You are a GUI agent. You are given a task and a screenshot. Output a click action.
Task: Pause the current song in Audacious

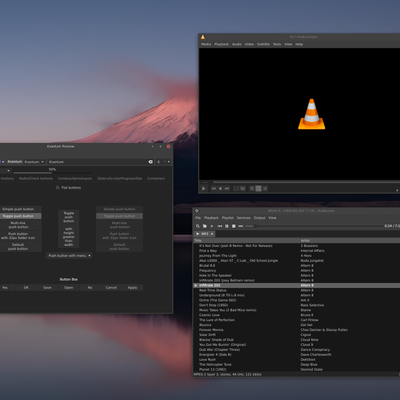click(x=227, y=226)
